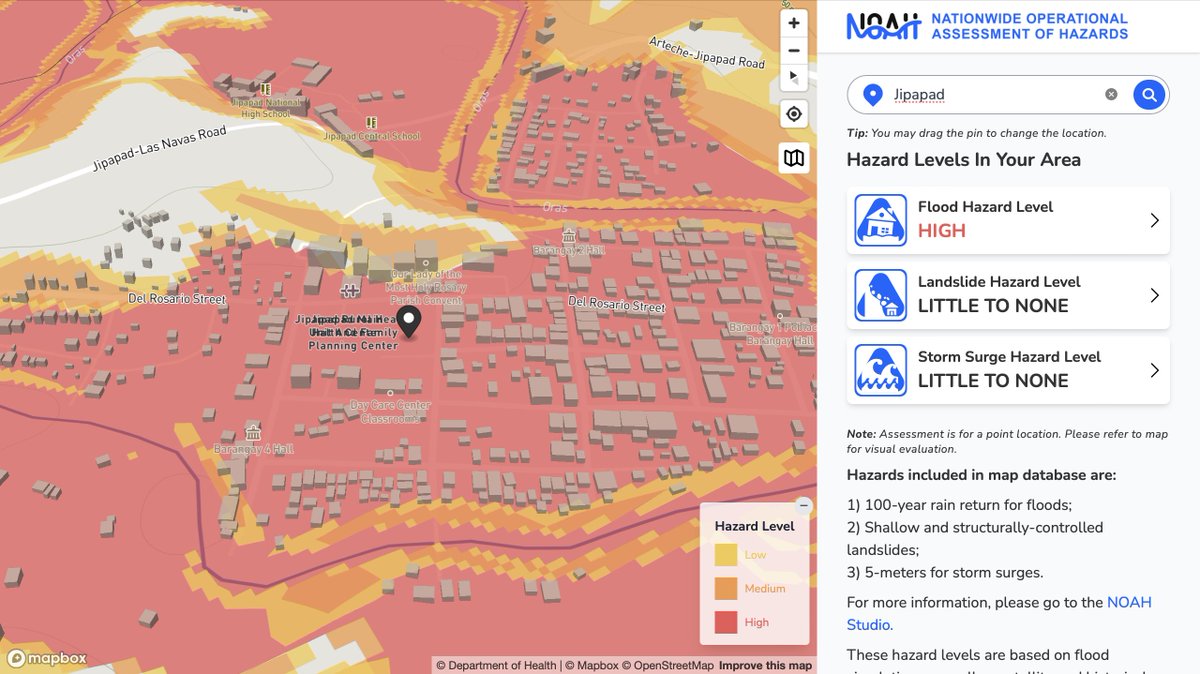Image resolution: width=1200 pixels, height=674 pixels.
Task: Clear the Jipapad search text
Action: click(1111, 95)
